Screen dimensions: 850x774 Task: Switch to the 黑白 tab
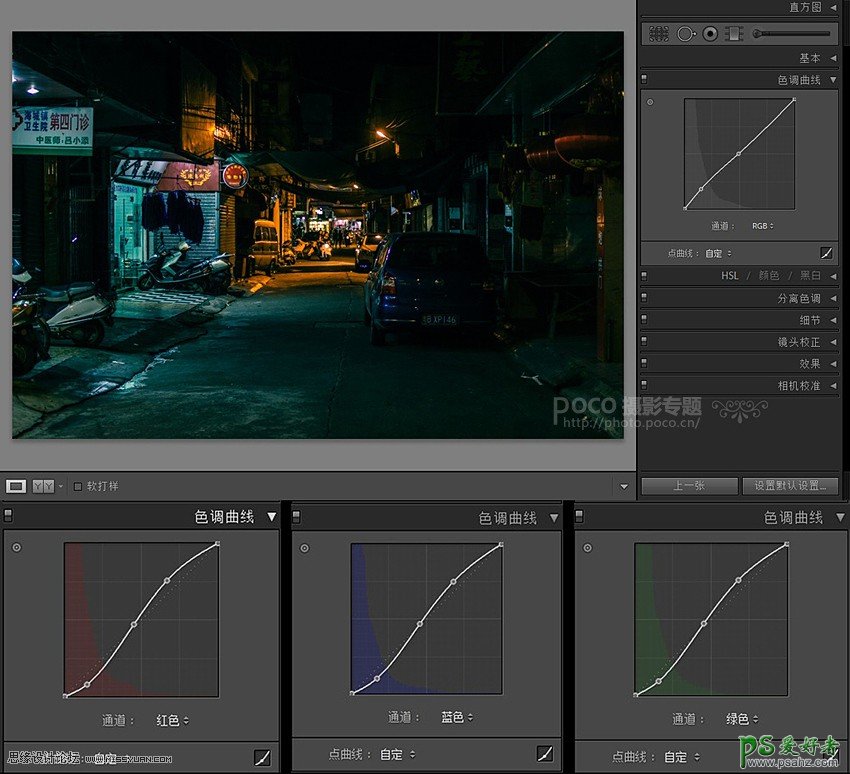tap(809, 276)
